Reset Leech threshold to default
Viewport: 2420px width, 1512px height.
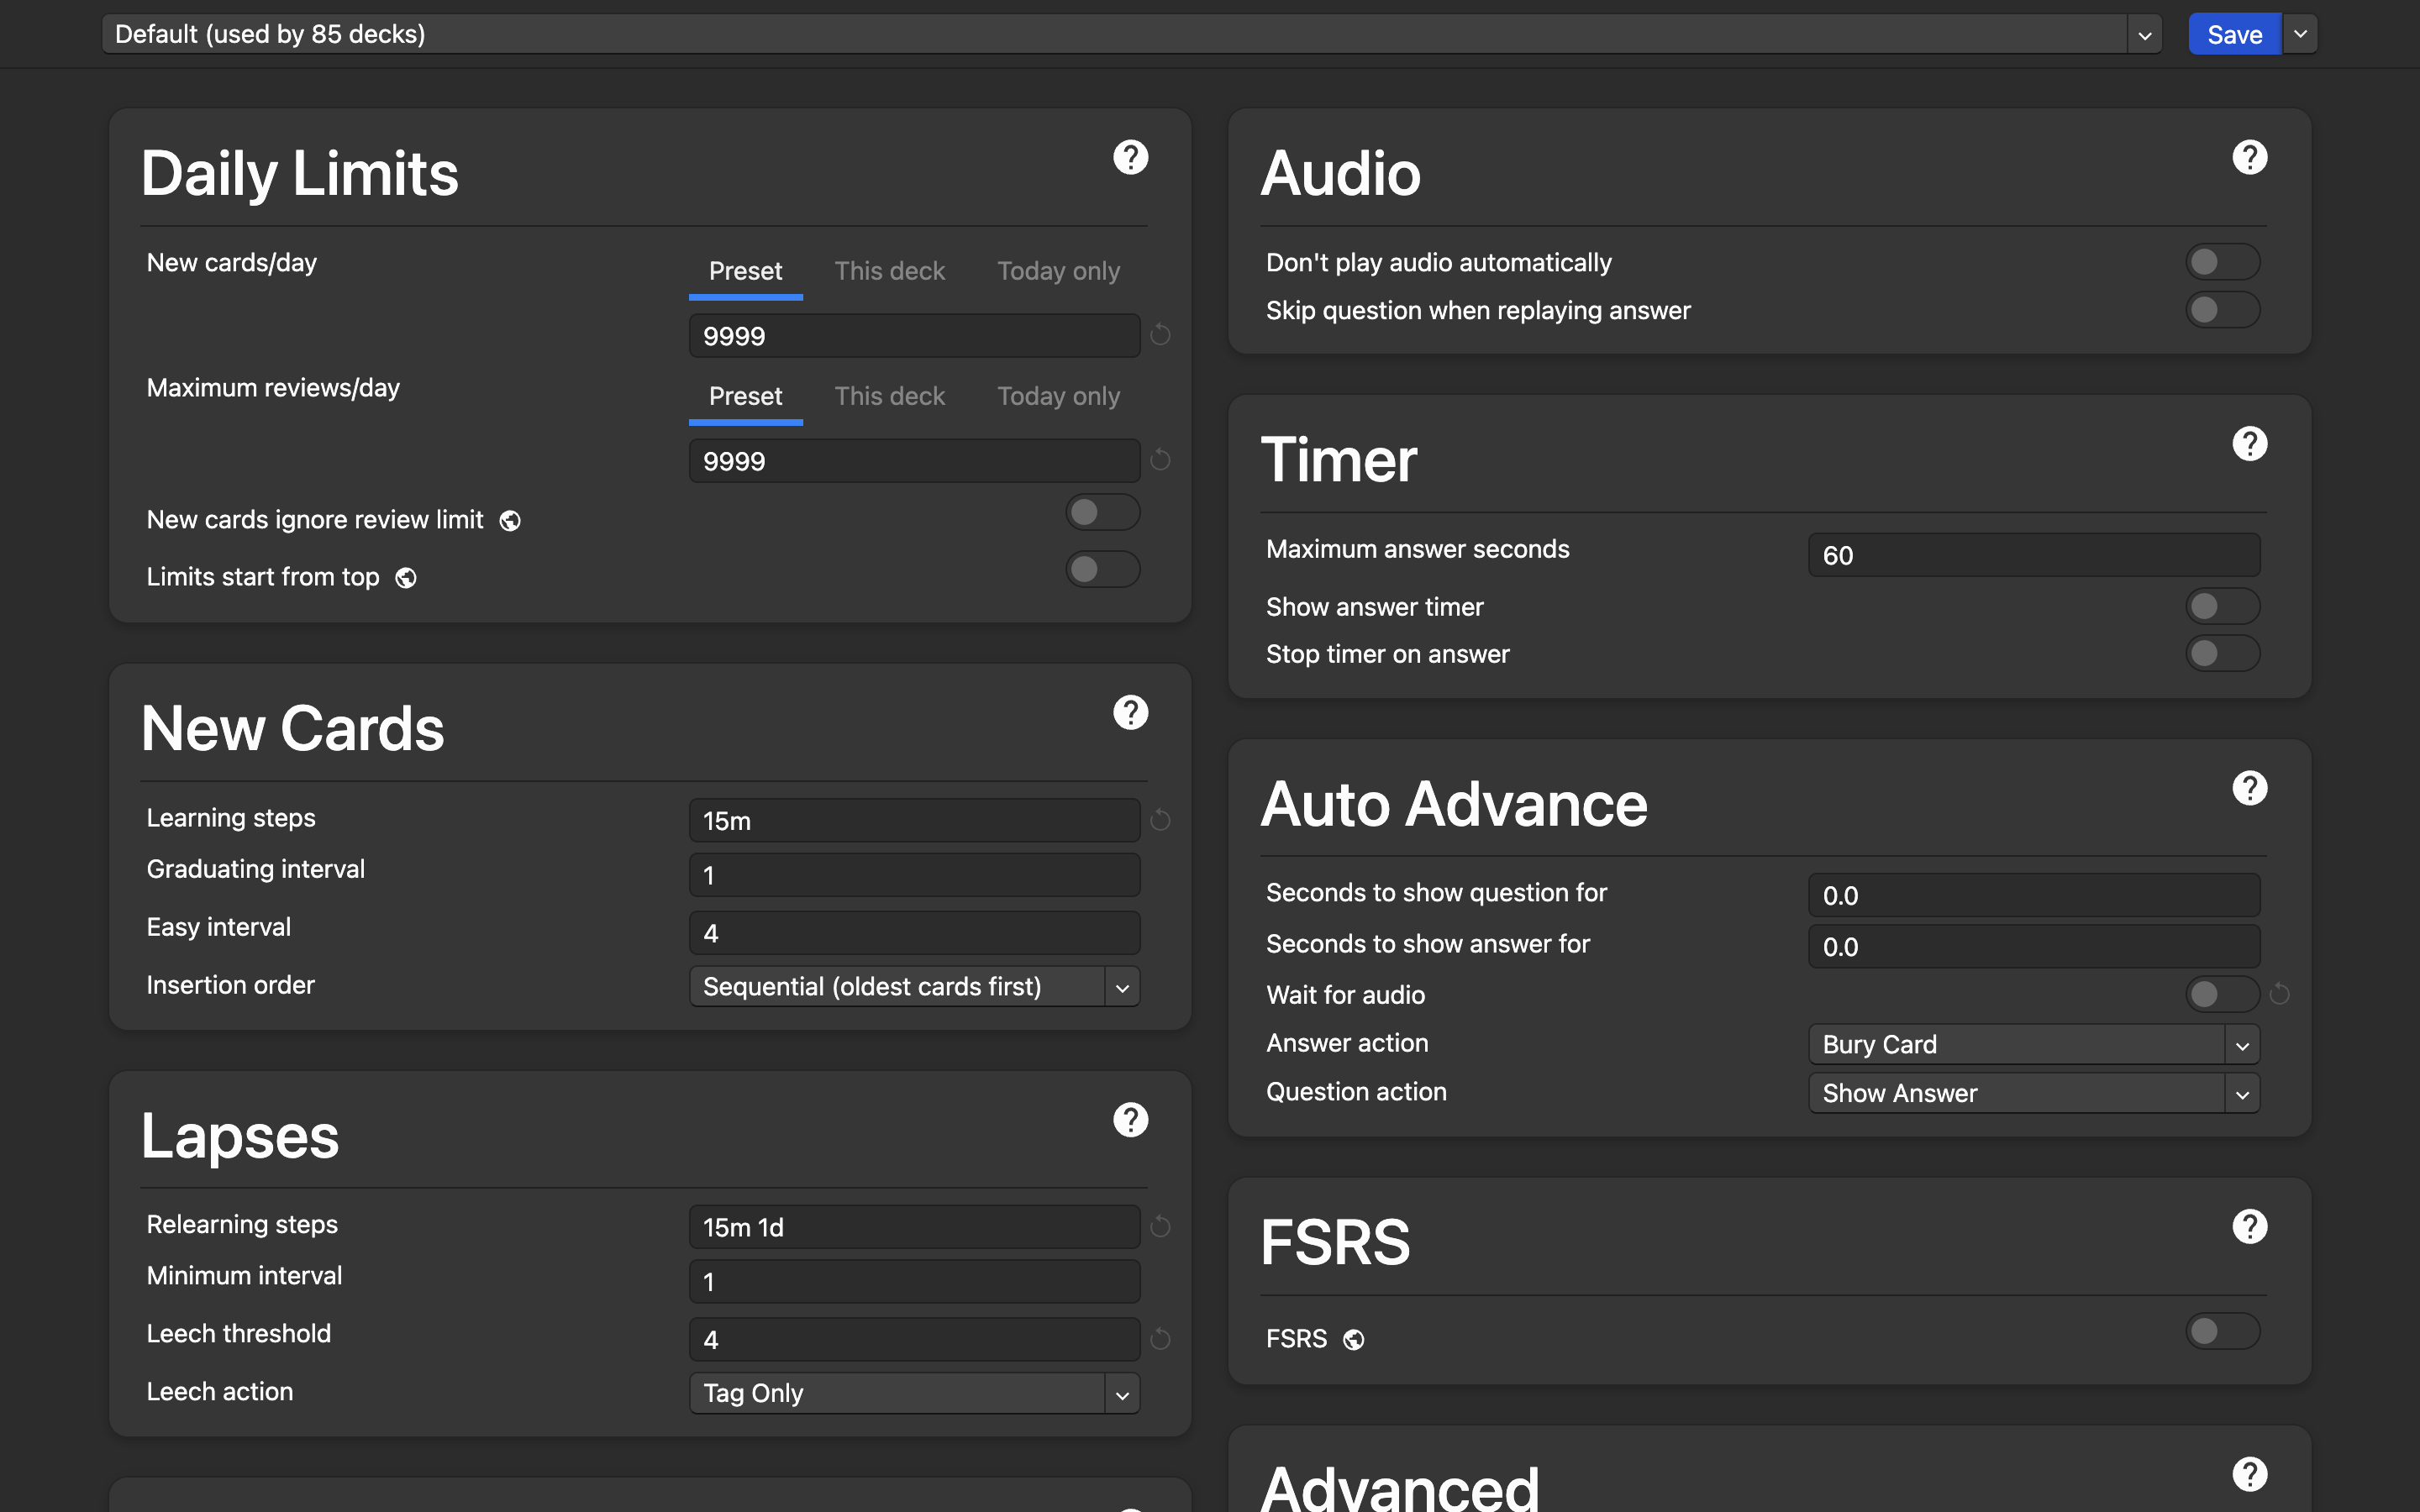coord(1160,1338)
